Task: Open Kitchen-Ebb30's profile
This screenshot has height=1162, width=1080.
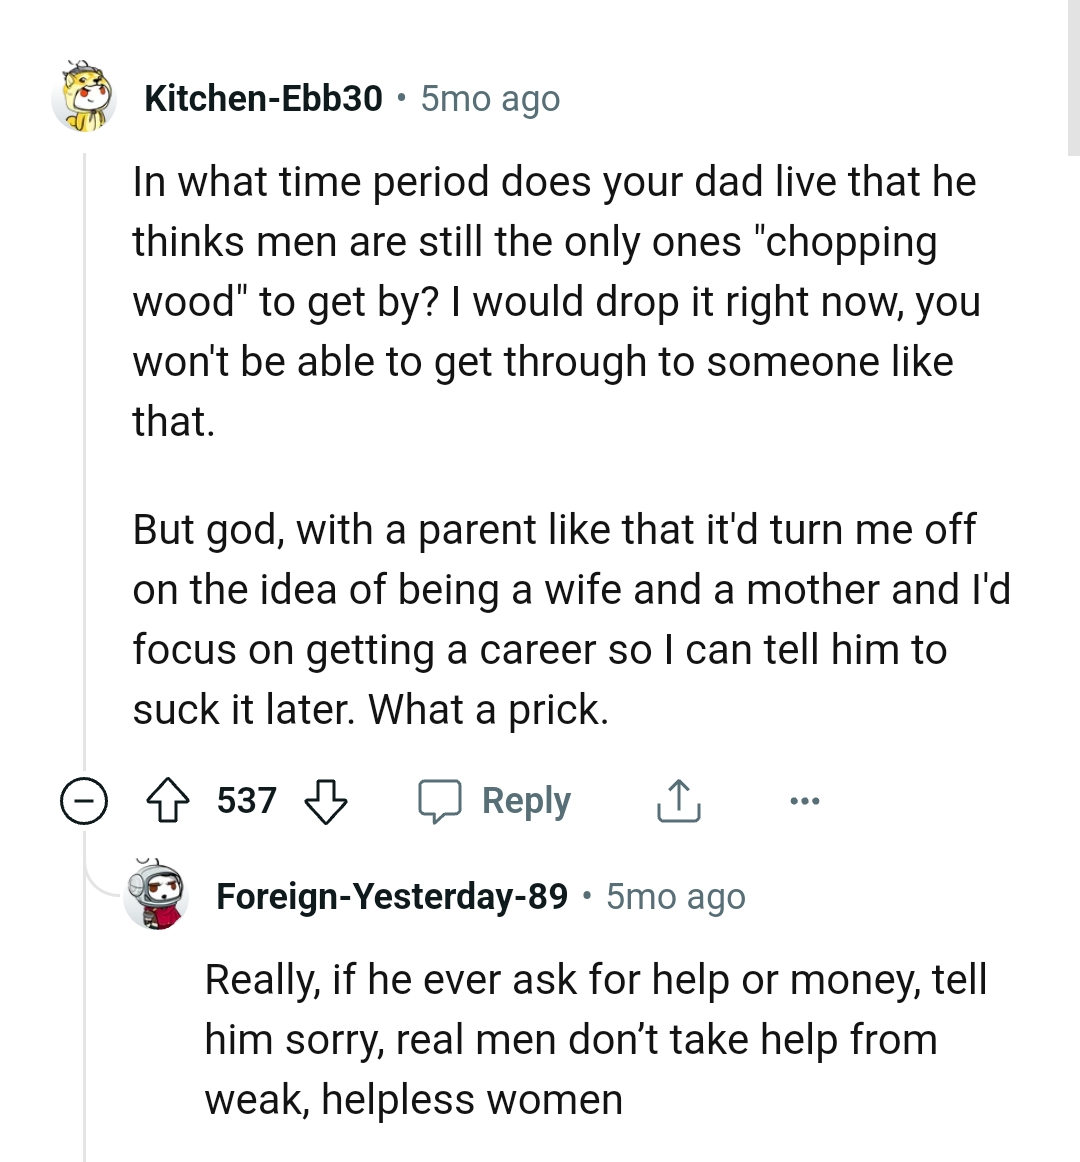Action: click(264, 98)
